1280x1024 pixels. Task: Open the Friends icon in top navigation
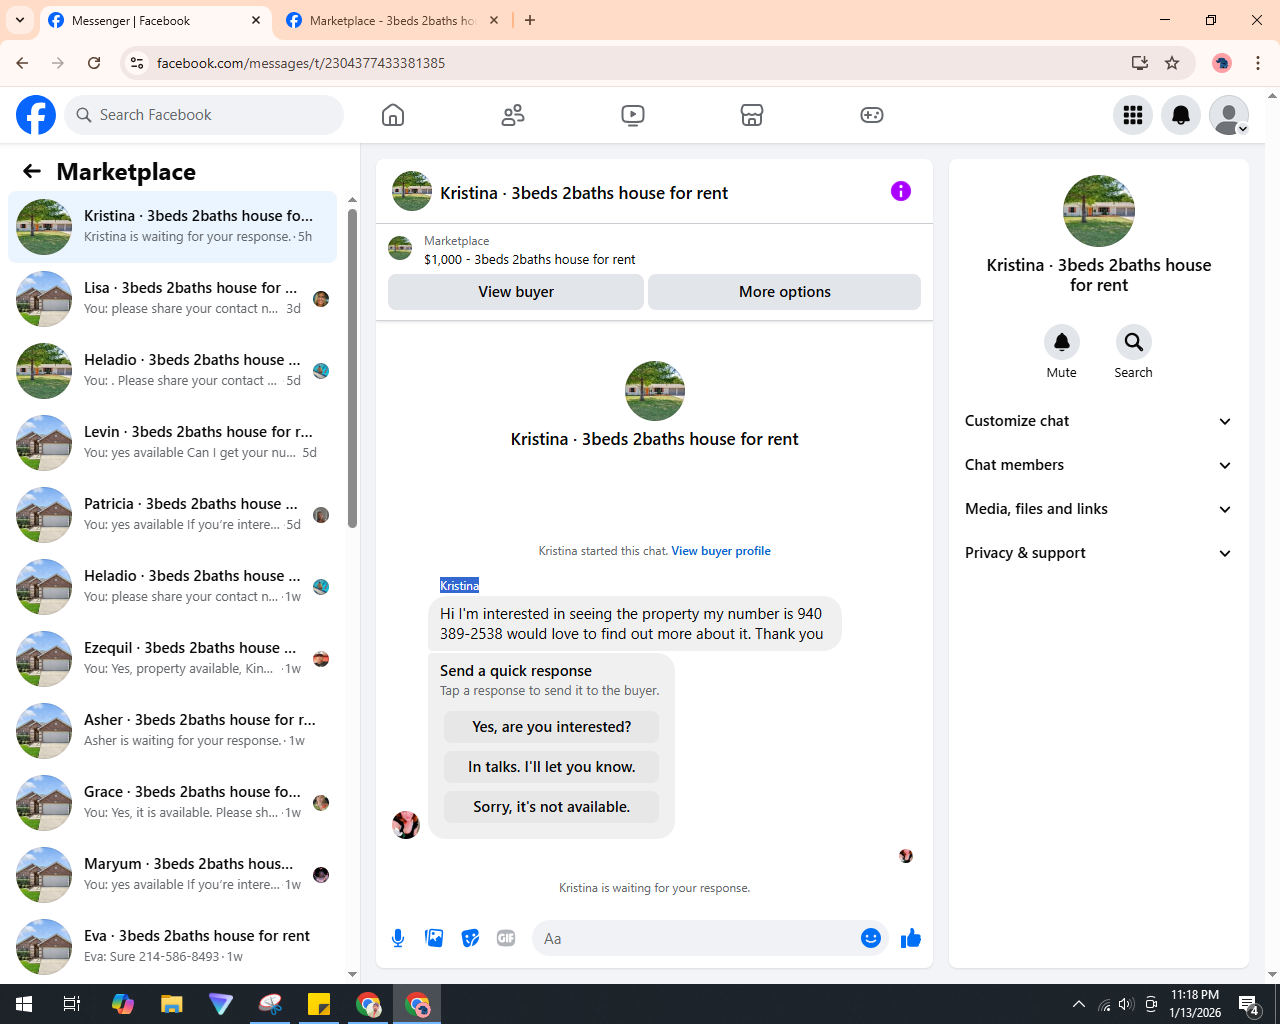pyautogui.click(x=513, y=115)
